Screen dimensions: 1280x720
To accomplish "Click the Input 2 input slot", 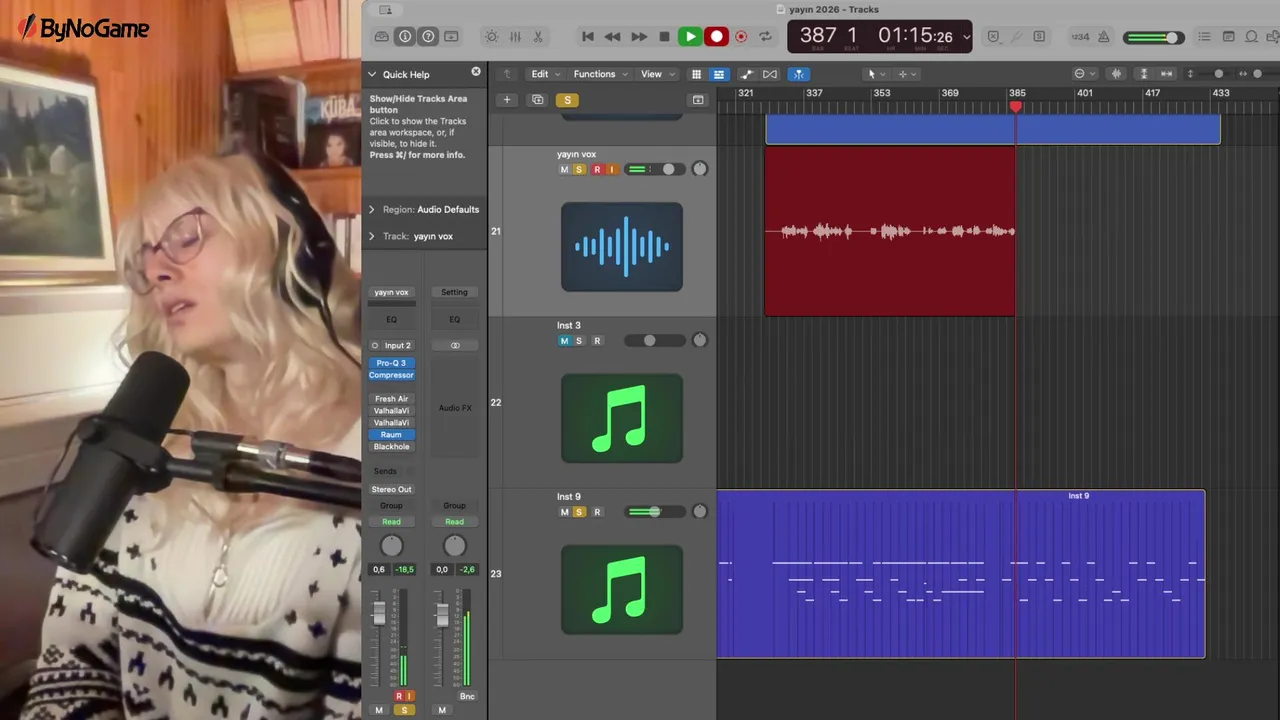I will point(398,346).
